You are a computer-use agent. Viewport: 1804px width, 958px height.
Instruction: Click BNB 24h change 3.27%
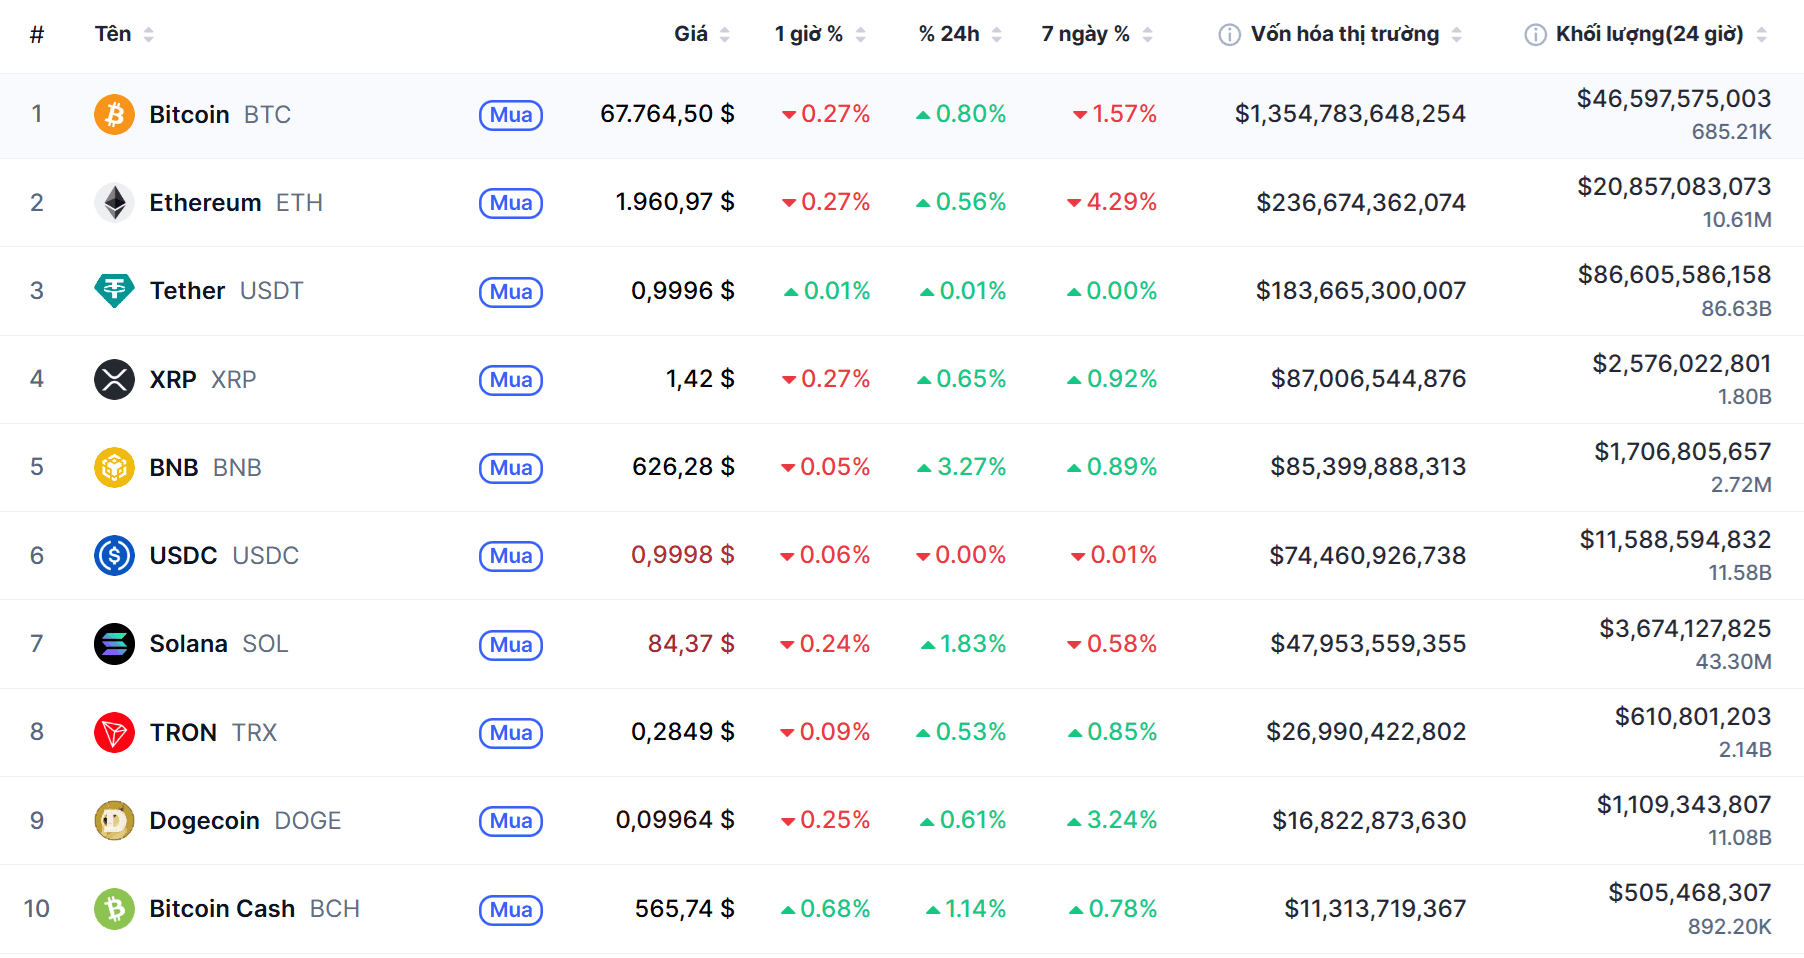(x=962, y=467)
